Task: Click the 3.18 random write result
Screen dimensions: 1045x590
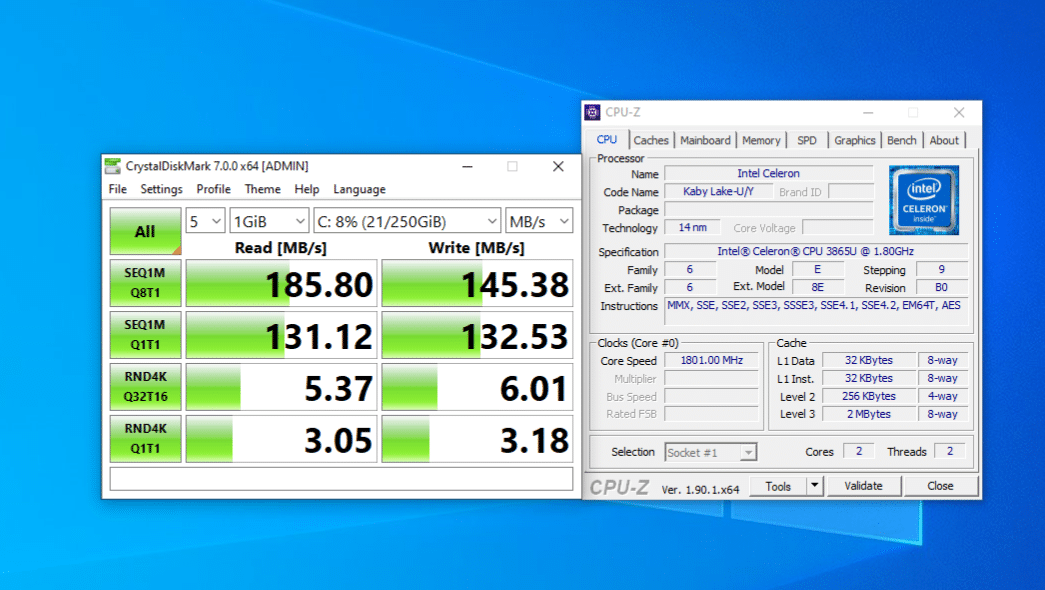Action: pyautogui.click(x=477, y=439)
